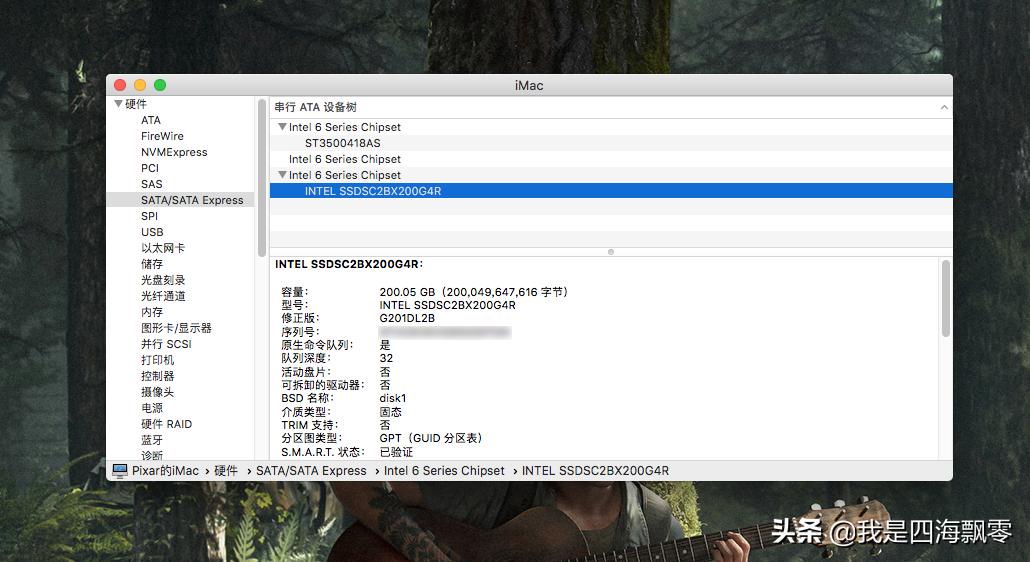Select the highlighted INTEL SSDSC2BX200G4R row
This screenshot has height=562, width=1030.
[611, 191]
